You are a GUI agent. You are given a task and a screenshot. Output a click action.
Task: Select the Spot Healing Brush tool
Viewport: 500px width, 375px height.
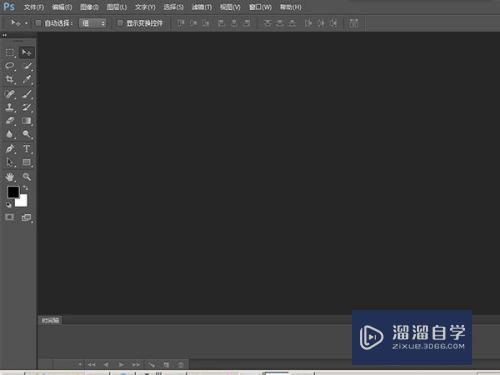point(10,94)
